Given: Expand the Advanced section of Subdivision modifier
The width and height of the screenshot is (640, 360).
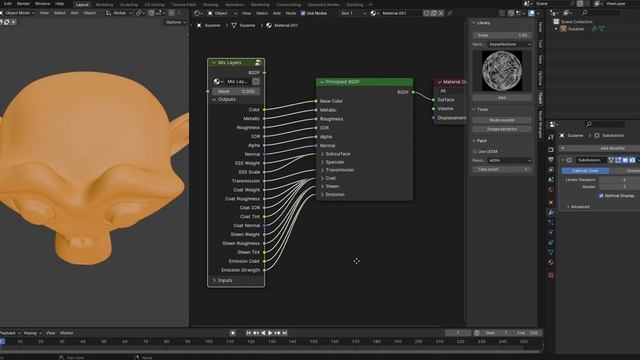Looking at the screenshot, I should pos(568,207).
